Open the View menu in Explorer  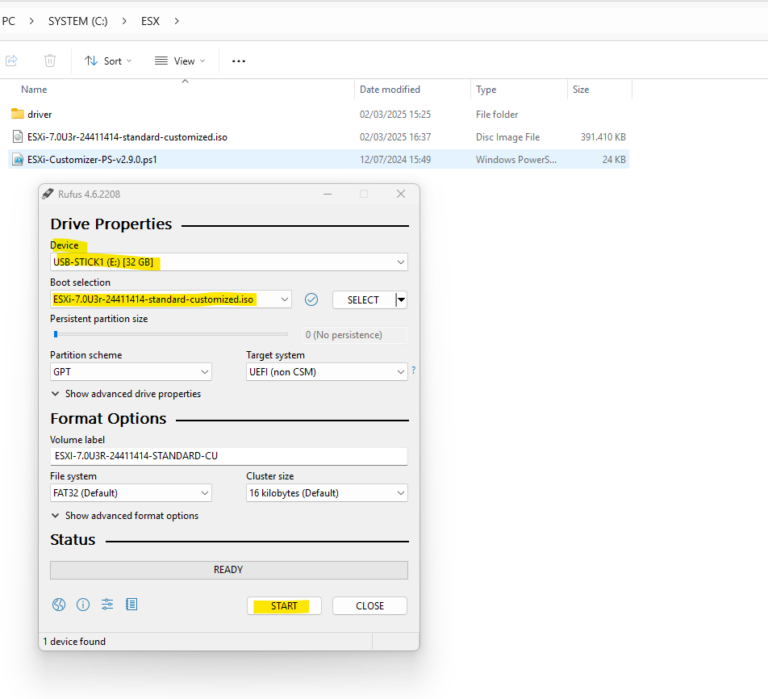click(180, 61)
